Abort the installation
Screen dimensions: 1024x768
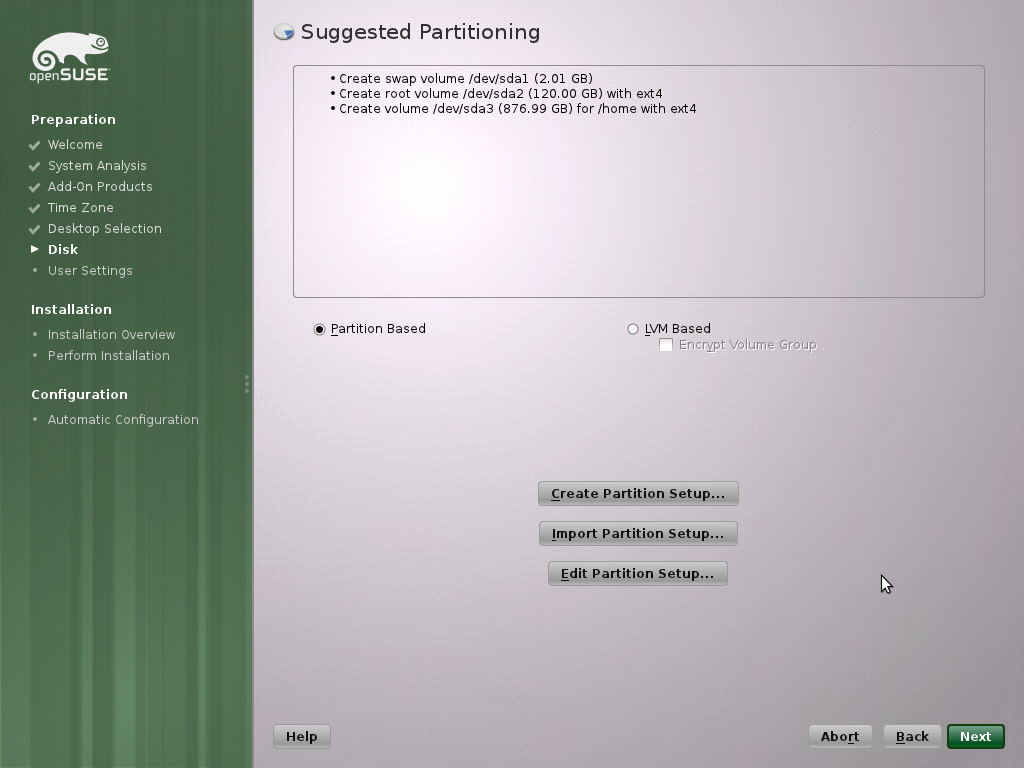[x=840, y=737]
